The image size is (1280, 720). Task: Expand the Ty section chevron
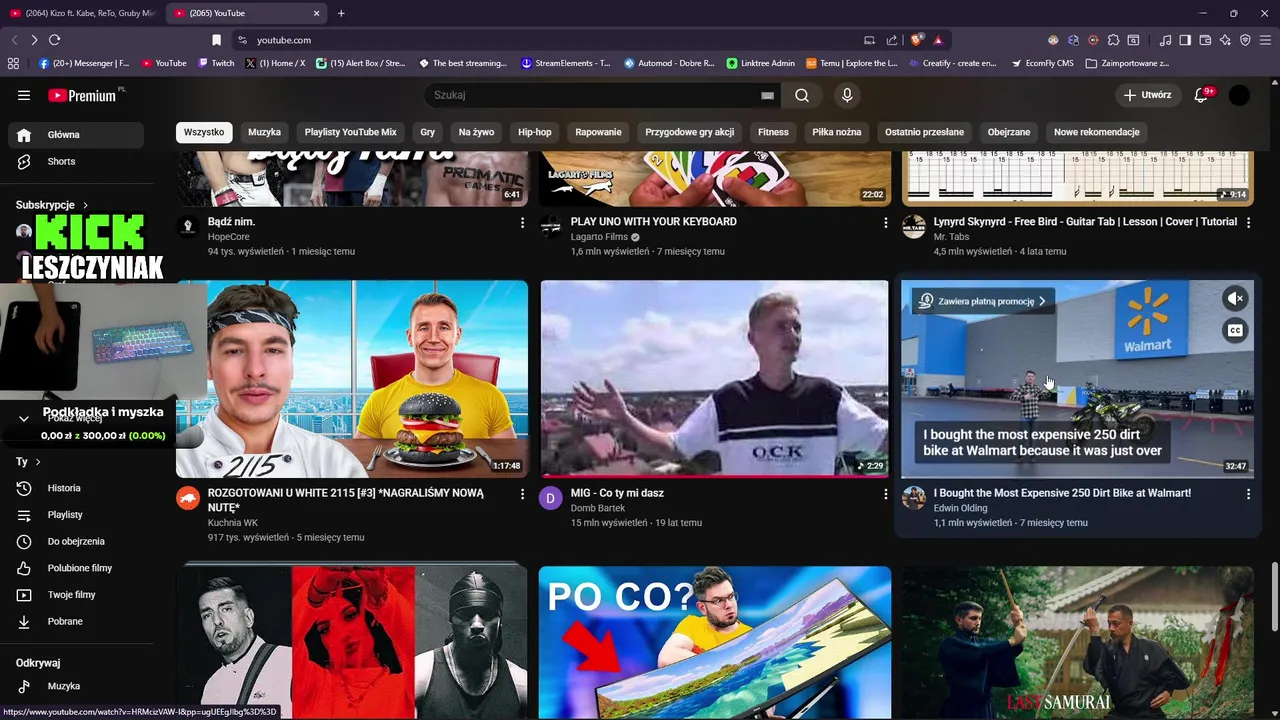[38, 462]
